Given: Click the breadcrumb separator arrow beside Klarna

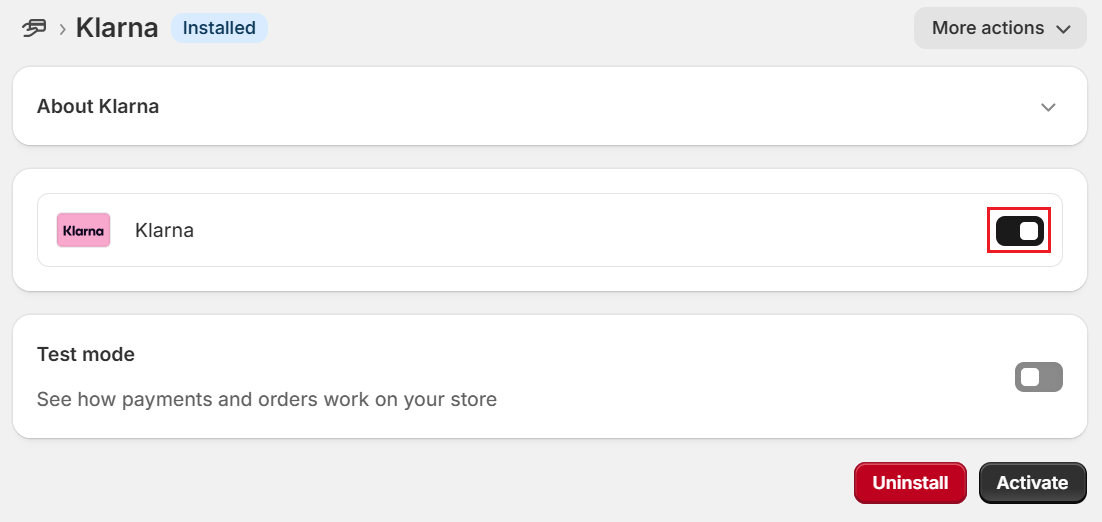Looking at the screenshot, I should (63, 29).
